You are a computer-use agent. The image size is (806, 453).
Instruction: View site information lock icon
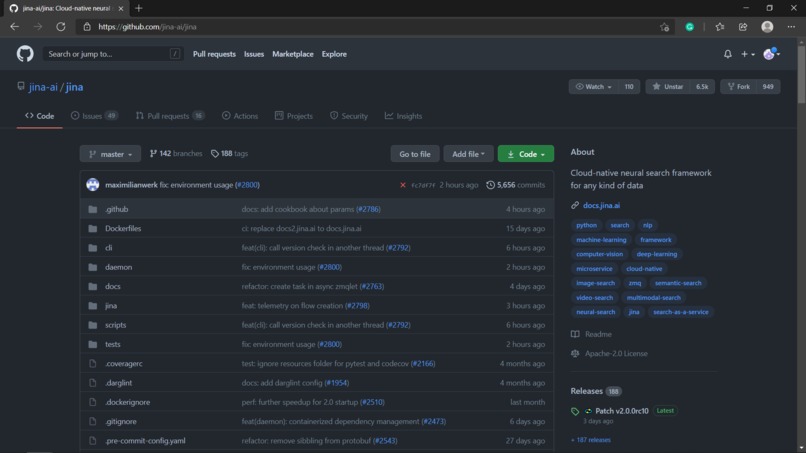click(87, 27)
